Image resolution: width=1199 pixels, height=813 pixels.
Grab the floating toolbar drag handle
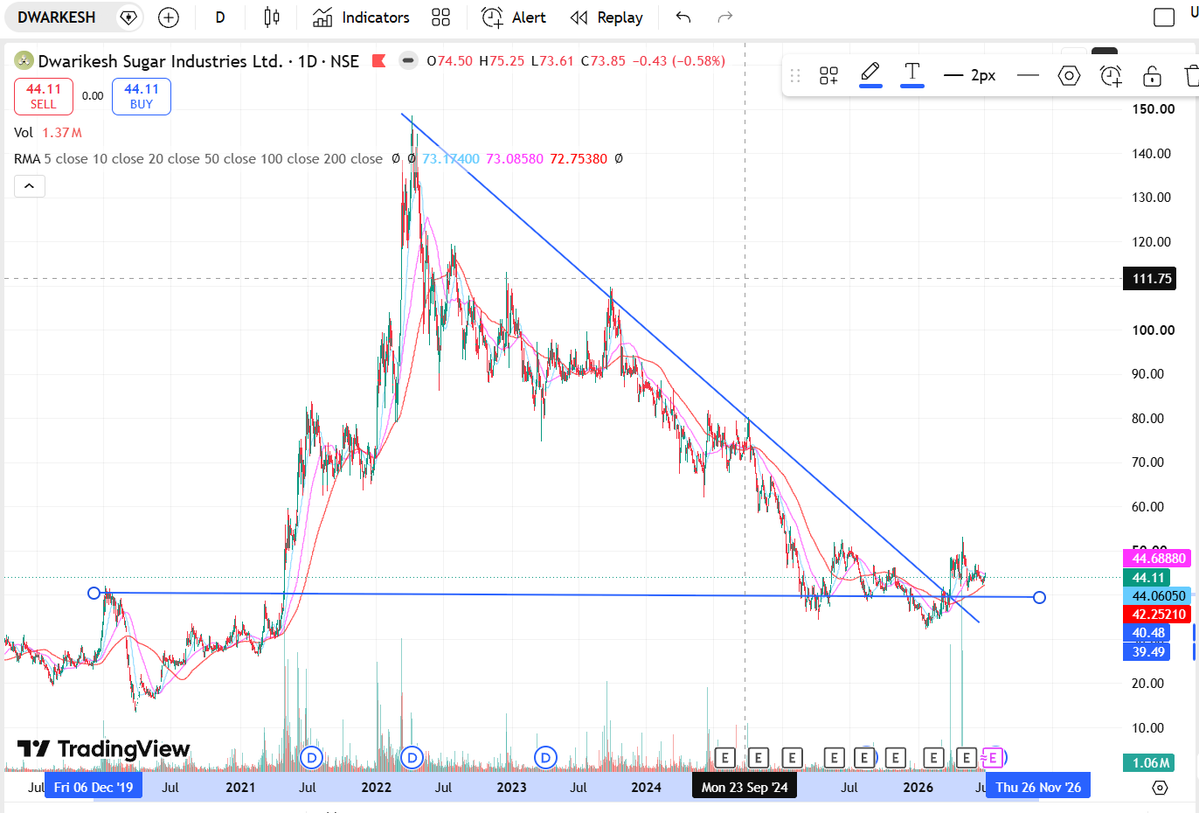click(x=795, y=75)
